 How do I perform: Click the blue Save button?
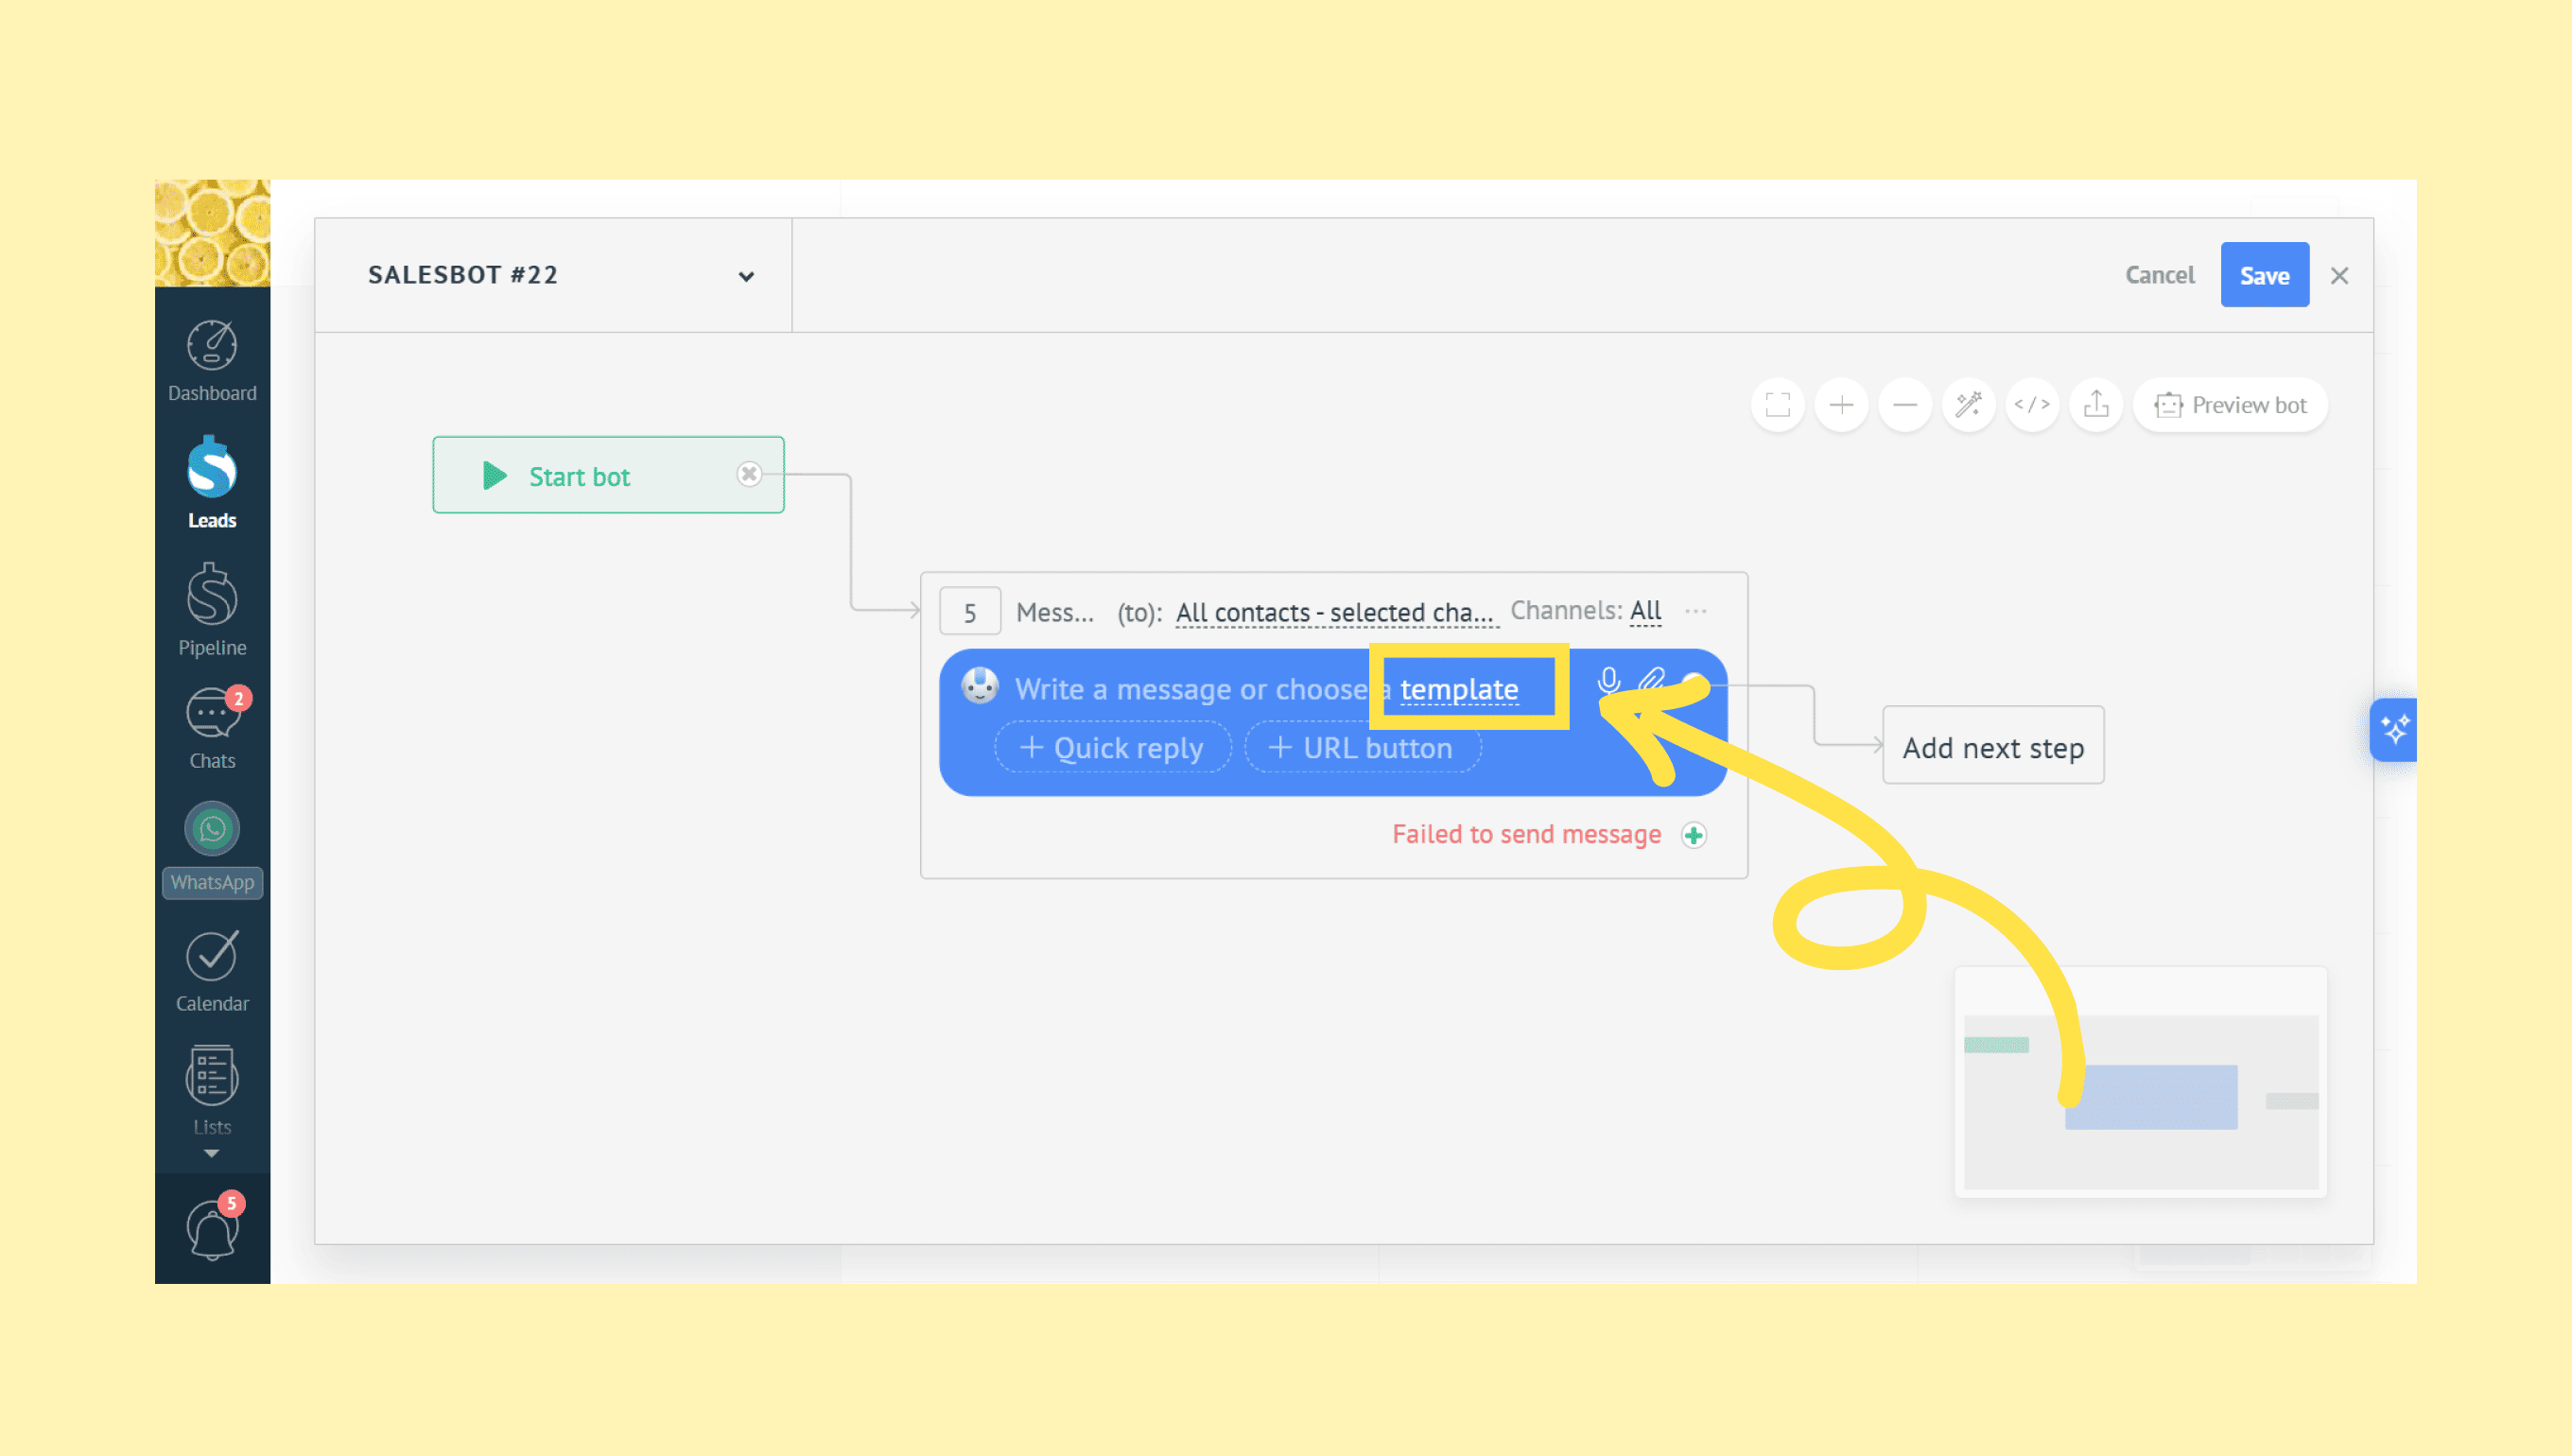[x=2264, y=275]
